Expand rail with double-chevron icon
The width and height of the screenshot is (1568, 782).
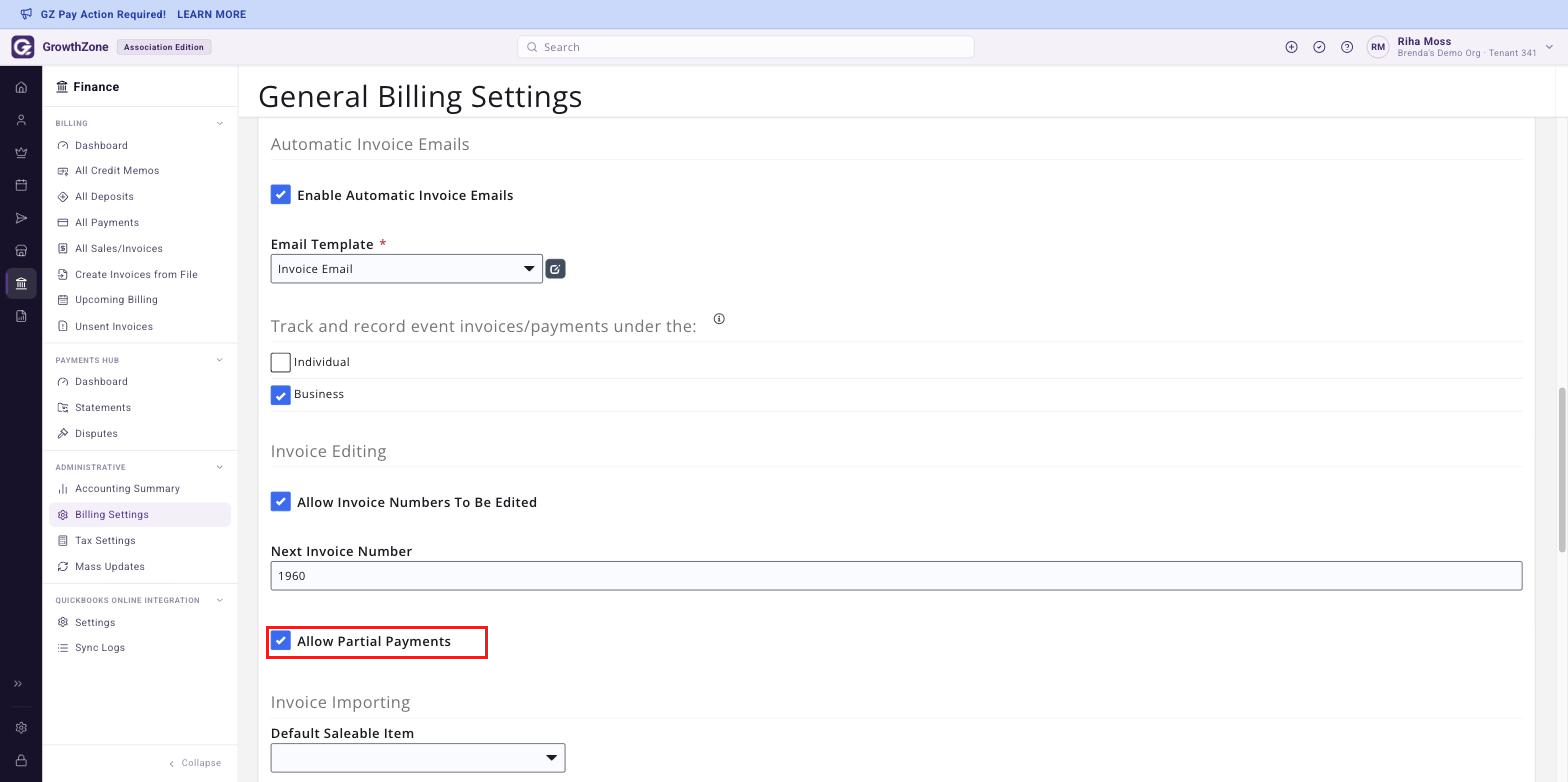tap(18, 684)
